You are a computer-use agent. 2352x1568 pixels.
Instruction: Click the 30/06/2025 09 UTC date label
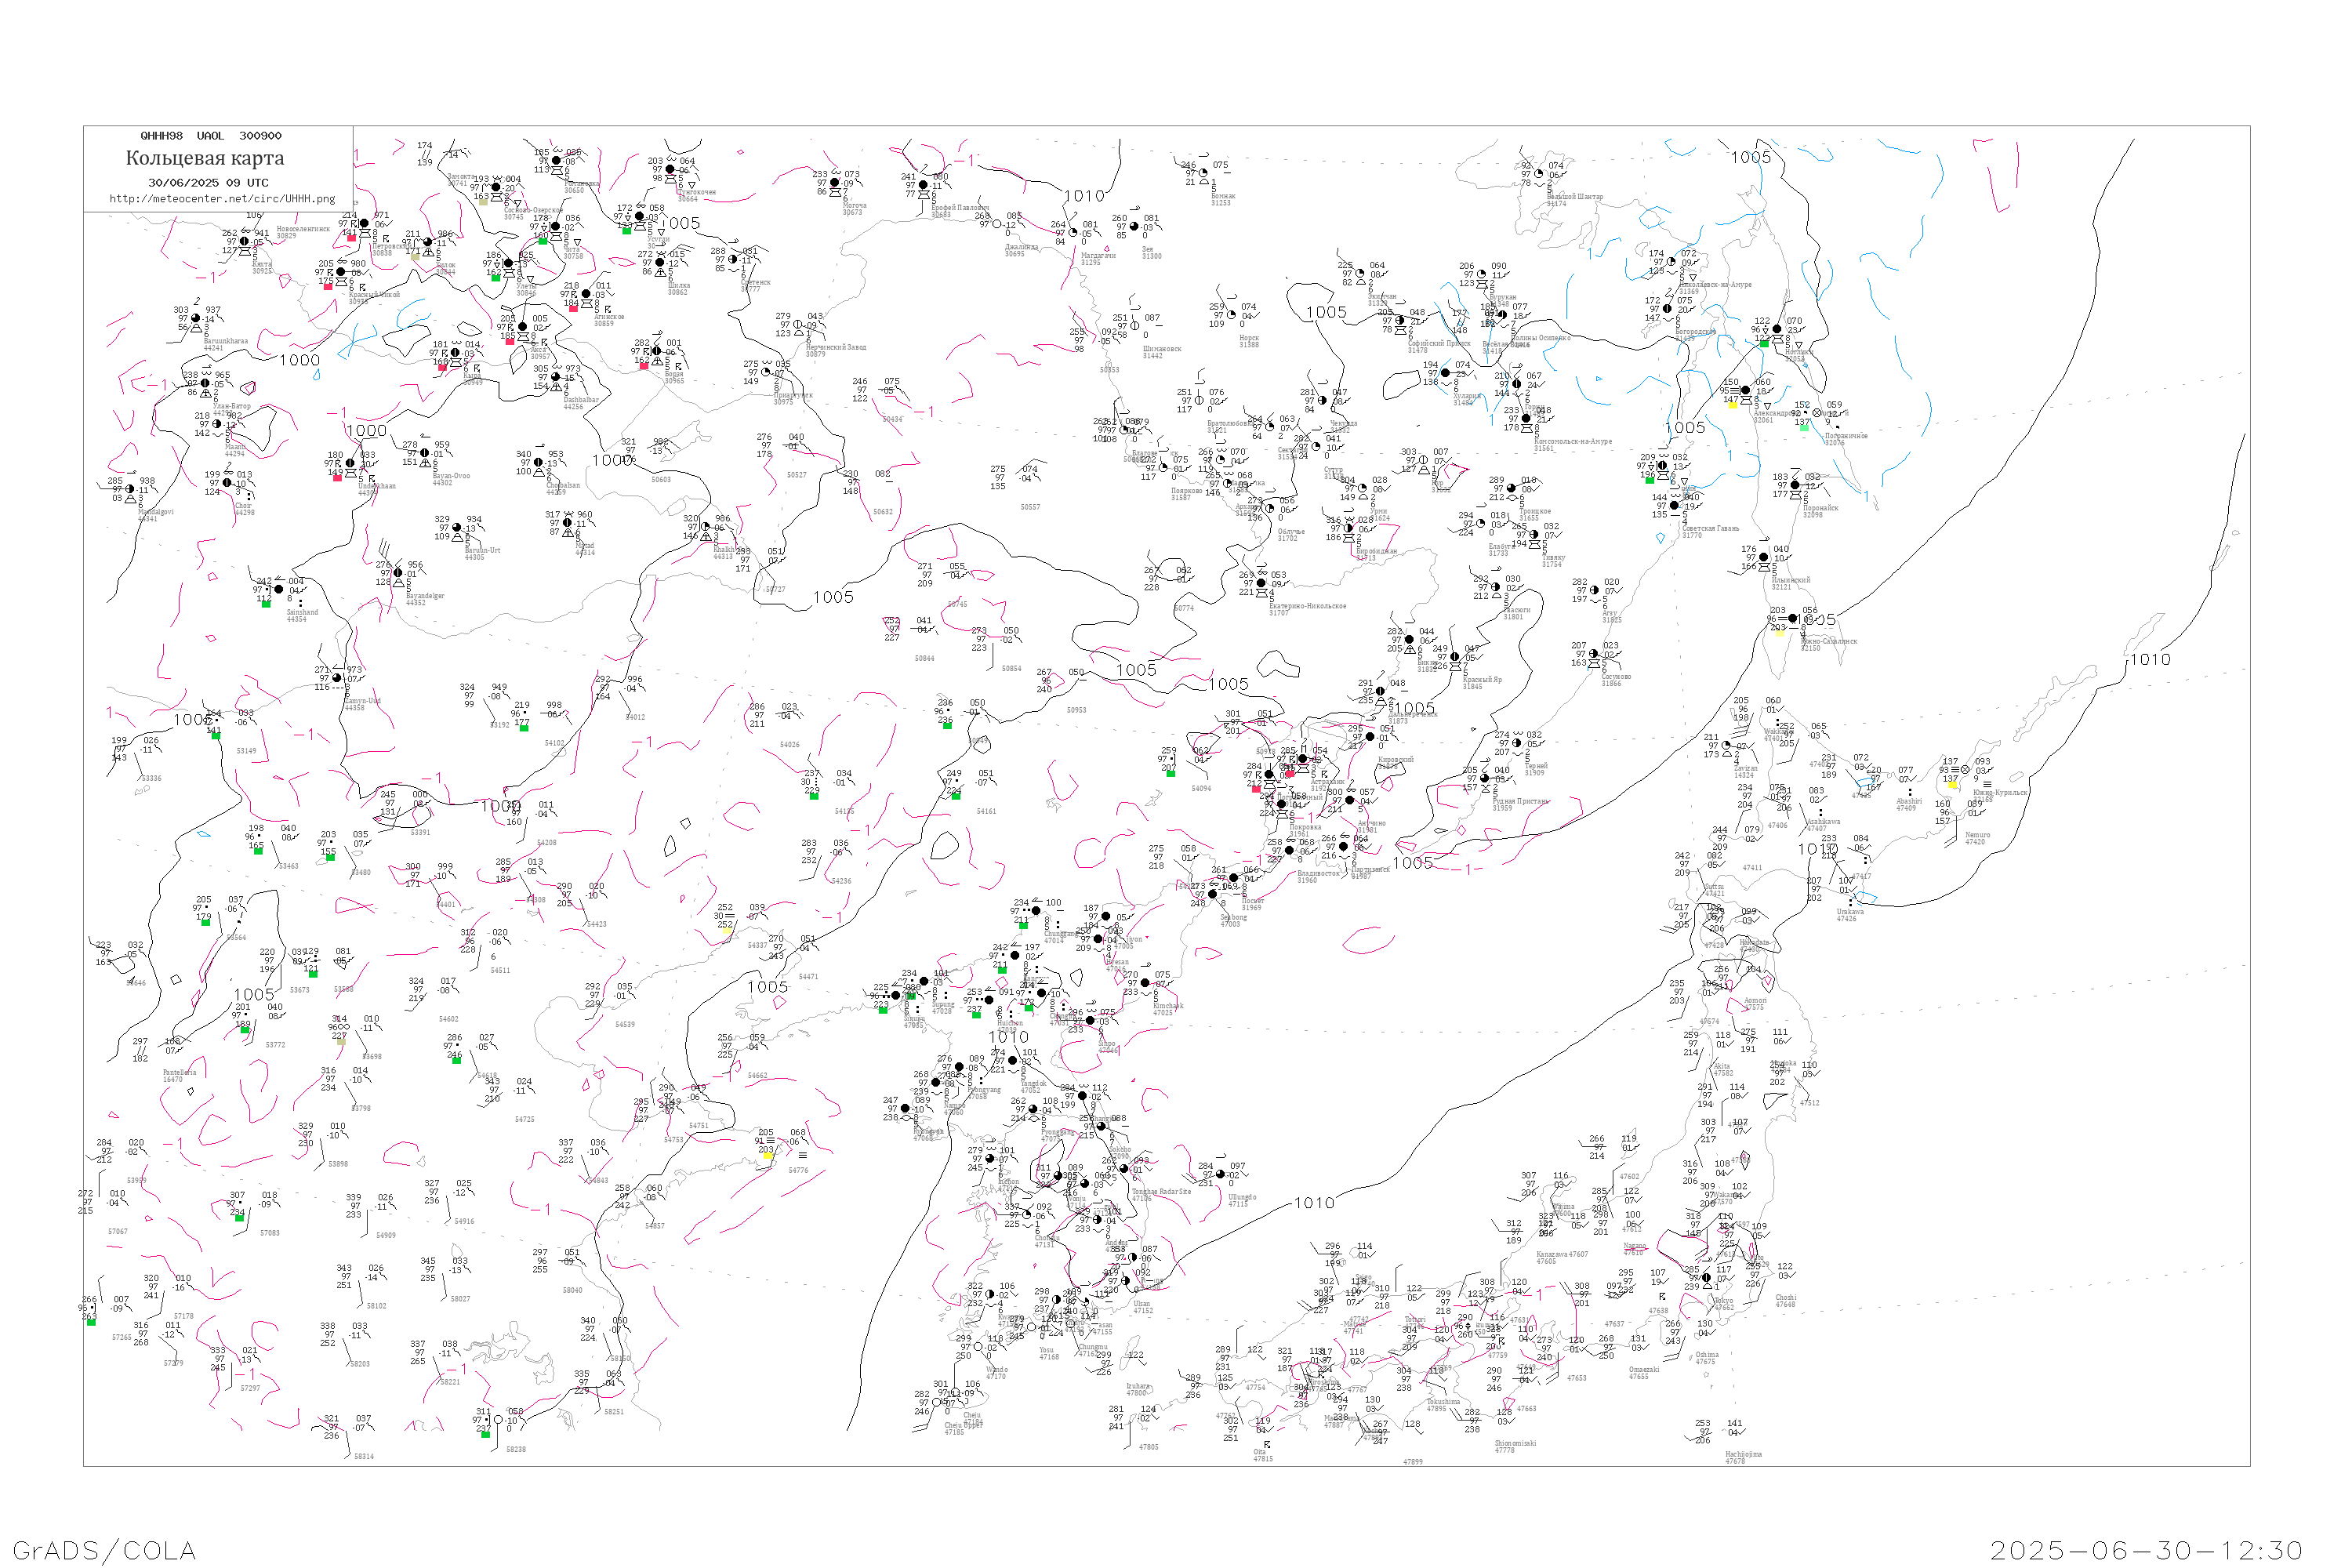point(208,183)
